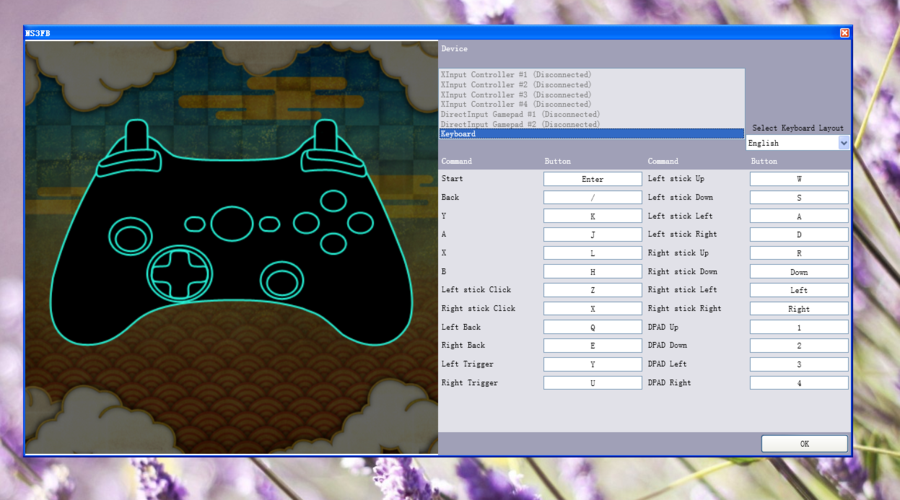Select the DPAD Right binding field
Viewport: 900px width, 500px height.
(x=799, y=383)
